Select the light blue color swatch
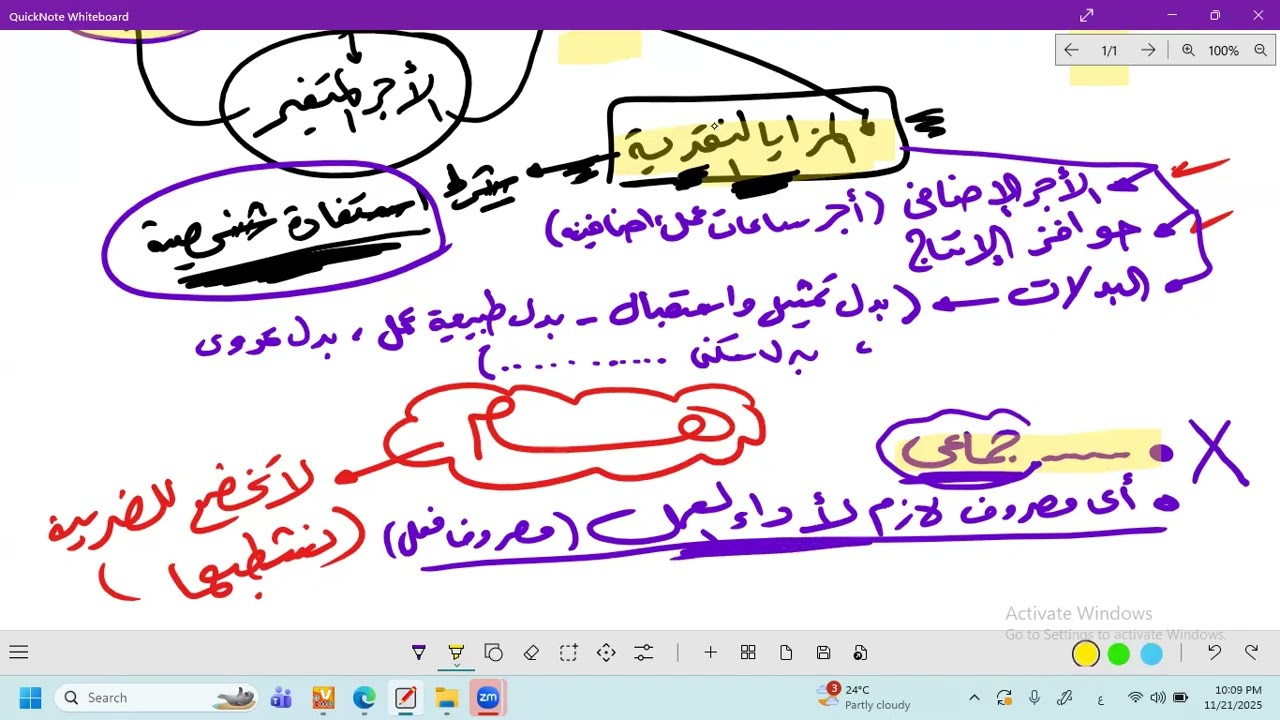The width and height of the screenshot is (1280, 720). pyautogui.click(x=1152, y=654)
